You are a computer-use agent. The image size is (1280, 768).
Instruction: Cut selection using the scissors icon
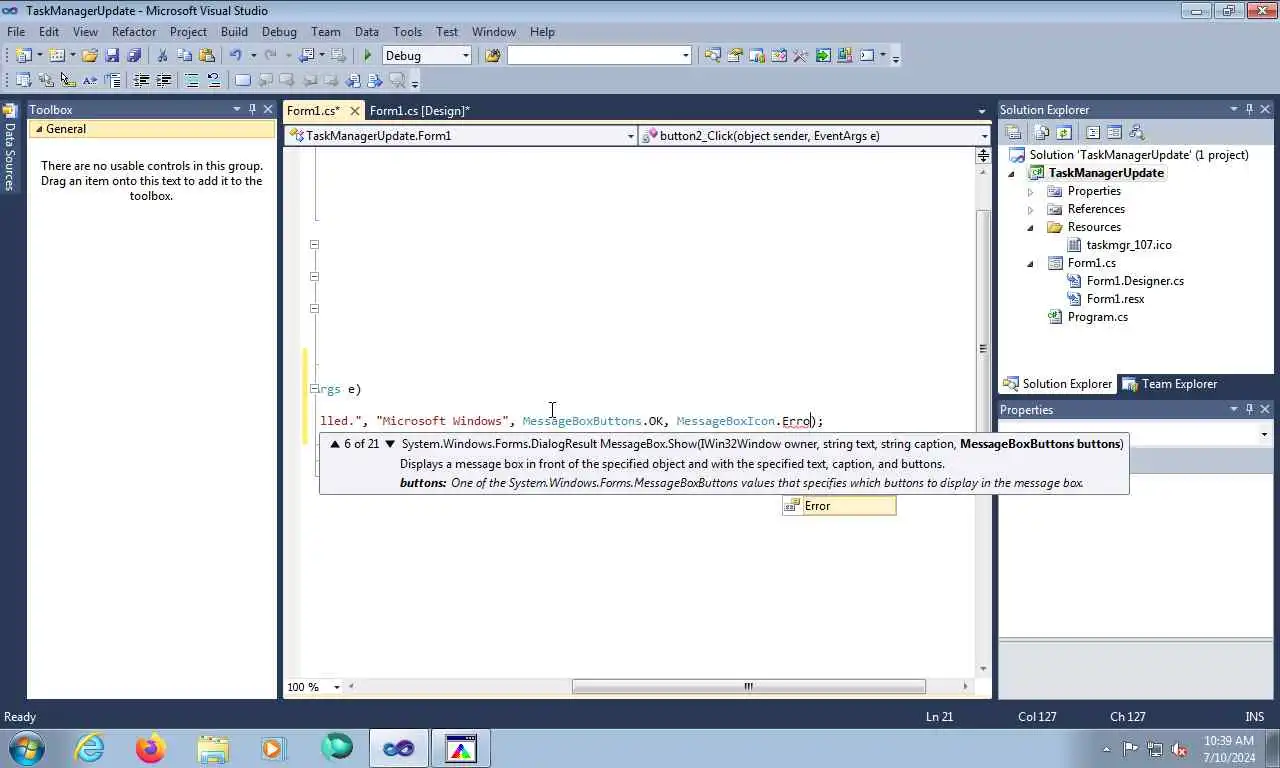tap(162, 56)
